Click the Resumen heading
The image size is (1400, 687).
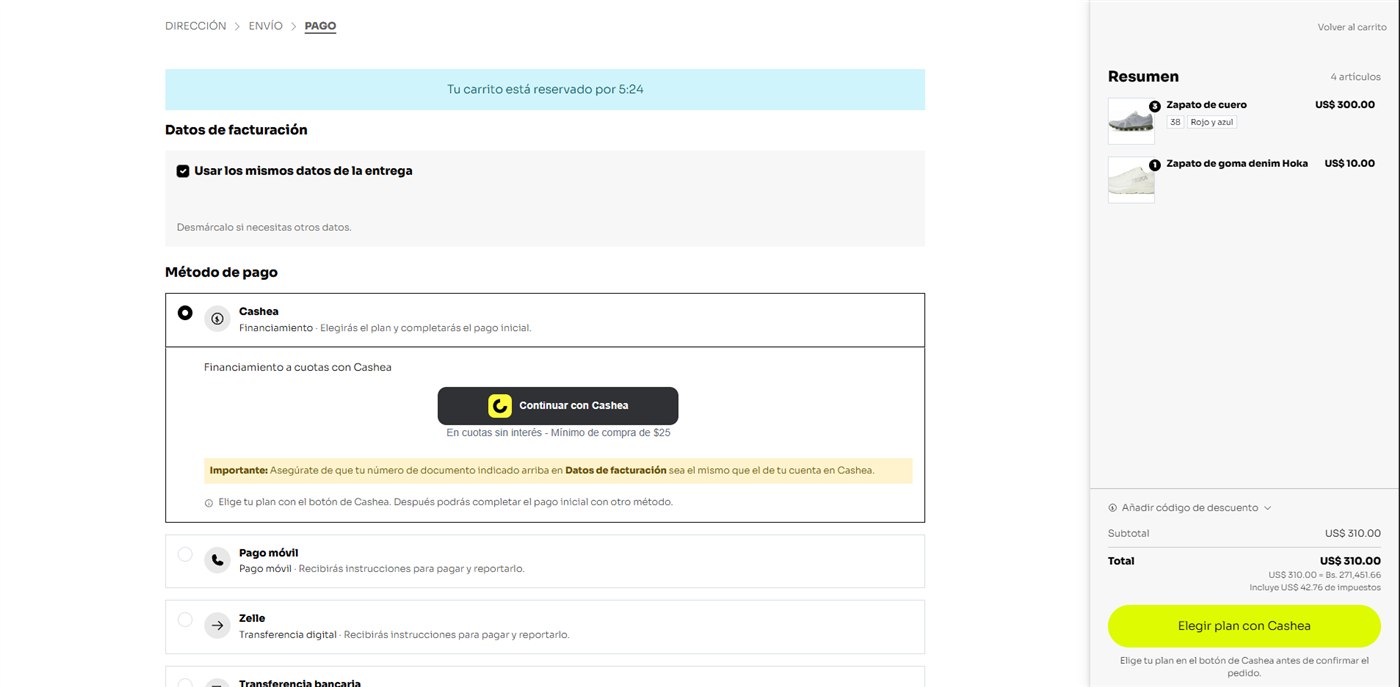[x=1143, y=77]
